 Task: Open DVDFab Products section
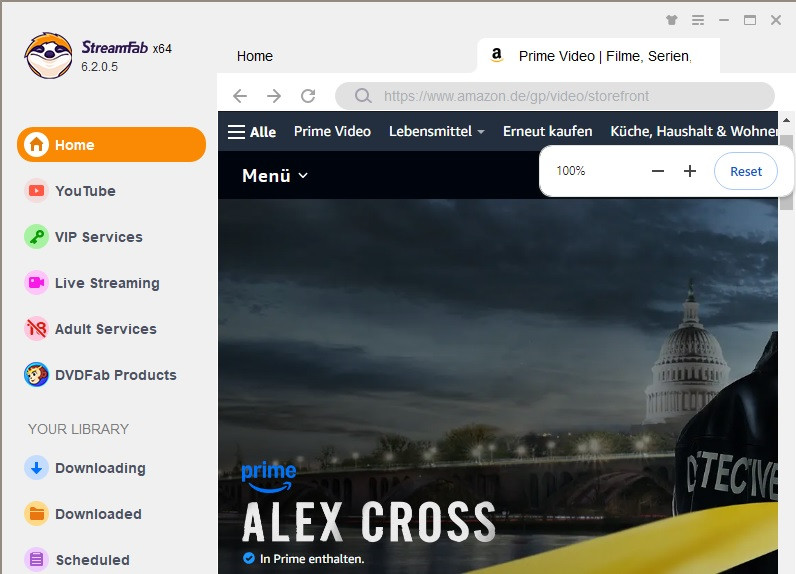116,375
